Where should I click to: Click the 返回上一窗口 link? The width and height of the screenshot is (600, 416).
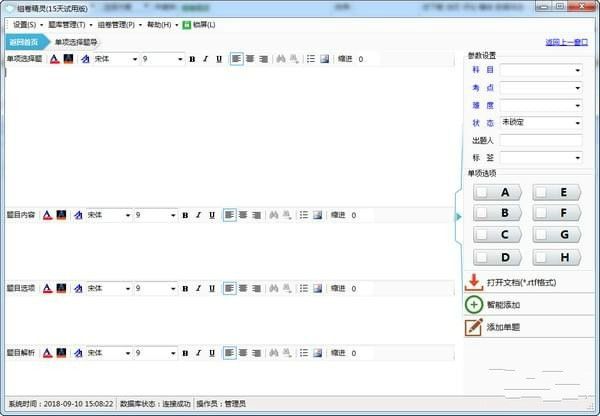pyautogui.click(x=566, y=42)
